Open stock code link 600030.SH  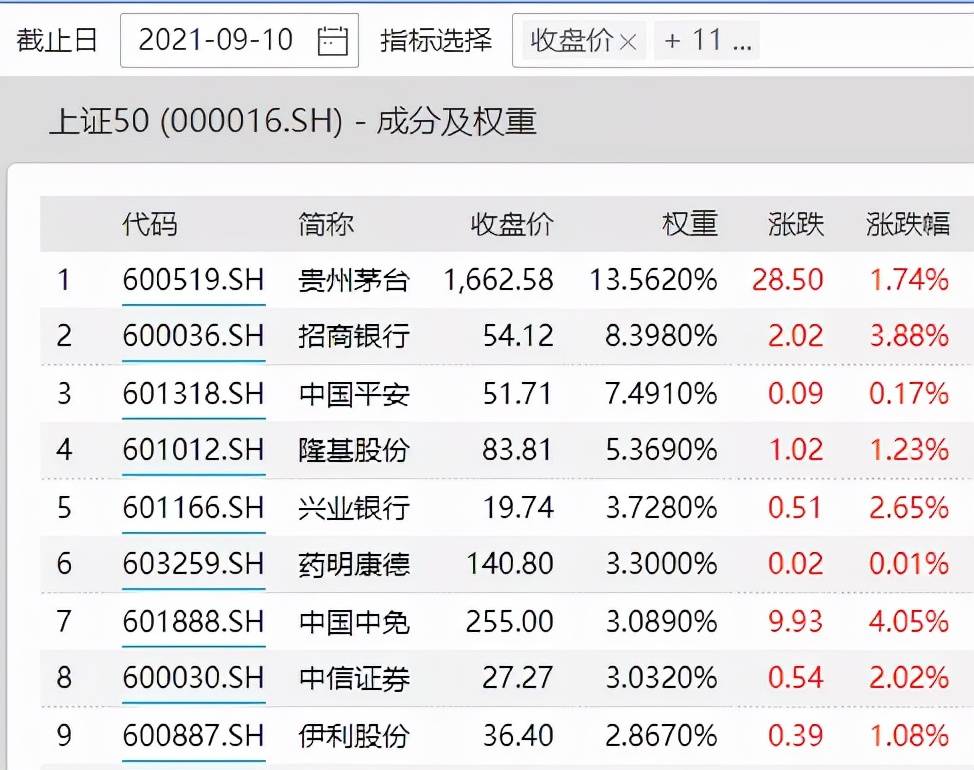point(194,677)
